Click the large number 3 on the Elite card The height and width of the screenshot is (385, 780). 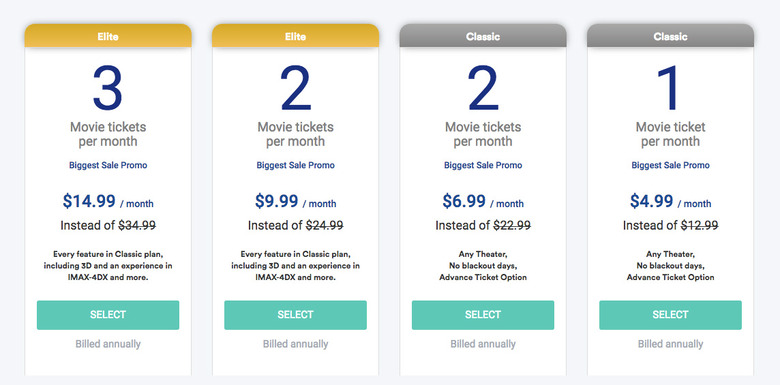tap(108, 88)
